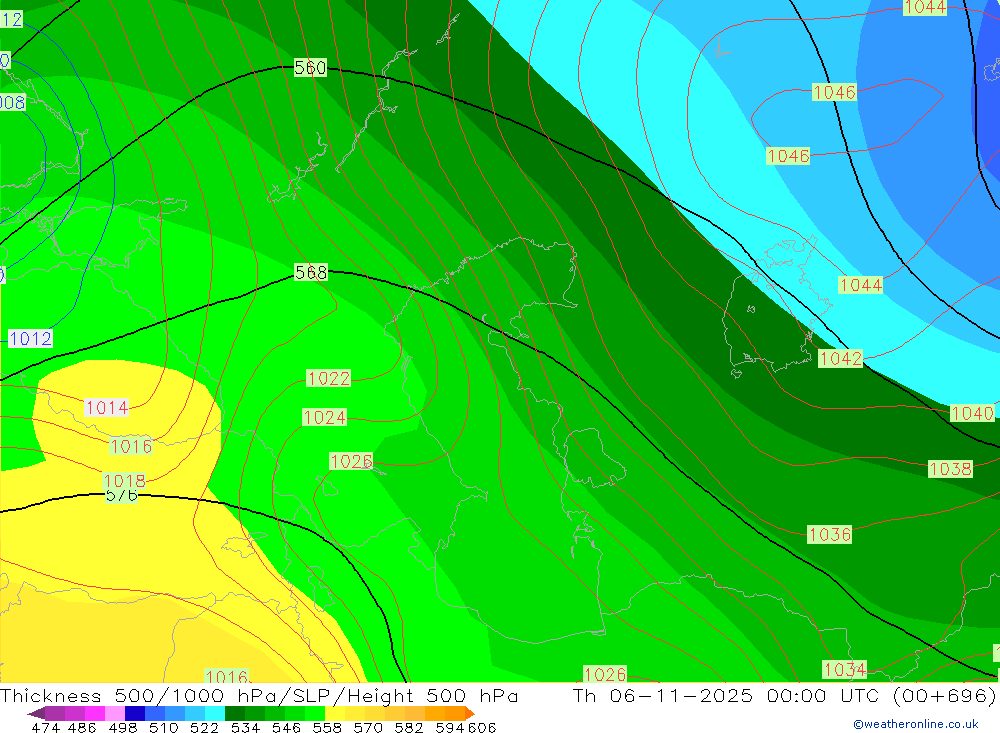
Task: Click the 568 height contour label
Action: (x=311, y=272)
